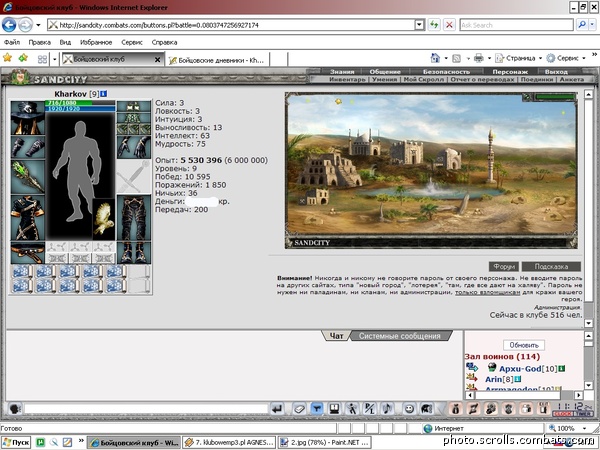This screenshot has height=450, width=600.
Task: Open the Избранное menu
Action: click(x=96, y=42)
